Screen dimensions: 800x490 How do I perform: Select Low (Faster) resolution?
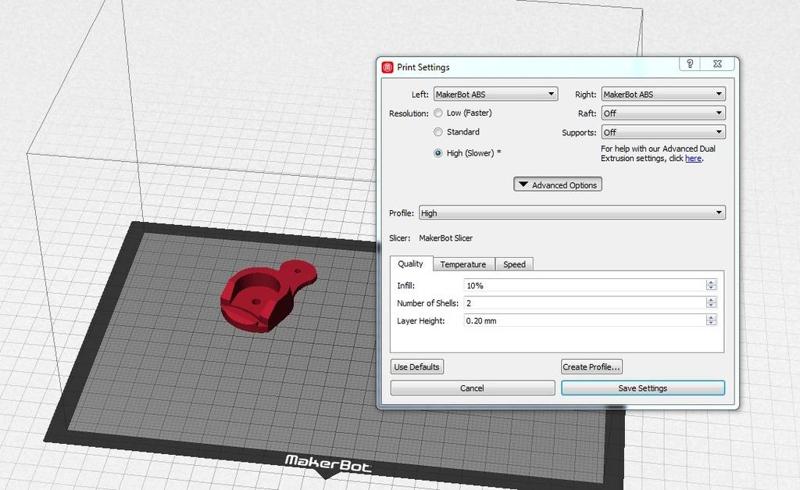pyautogui.click(x=438, y=113)
